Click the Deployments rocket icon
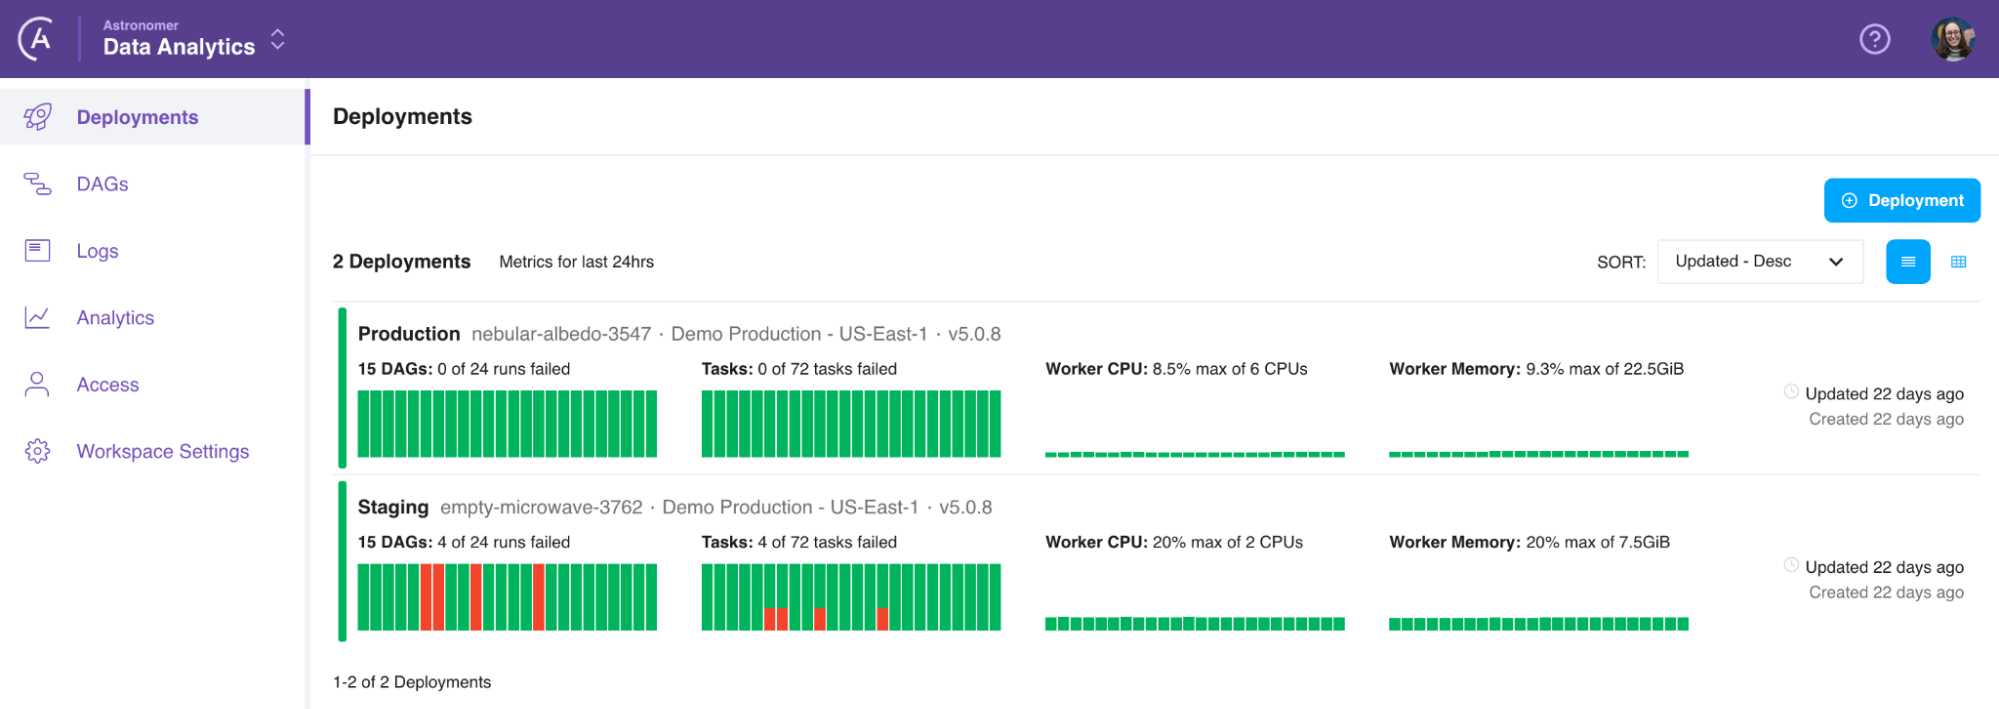Image resolution: width=1999 pixels, height=709 pixels. point(38,117)
